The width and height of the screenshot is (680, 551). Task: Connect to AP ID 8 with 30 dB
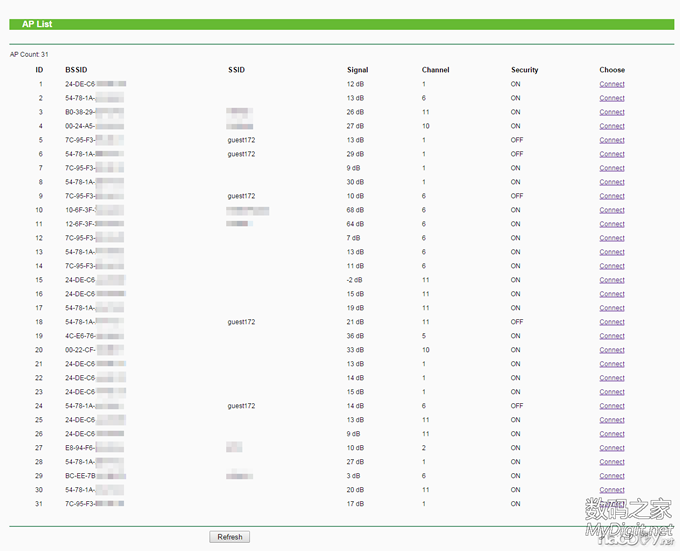pyautogui.click(x=612, y=182)
